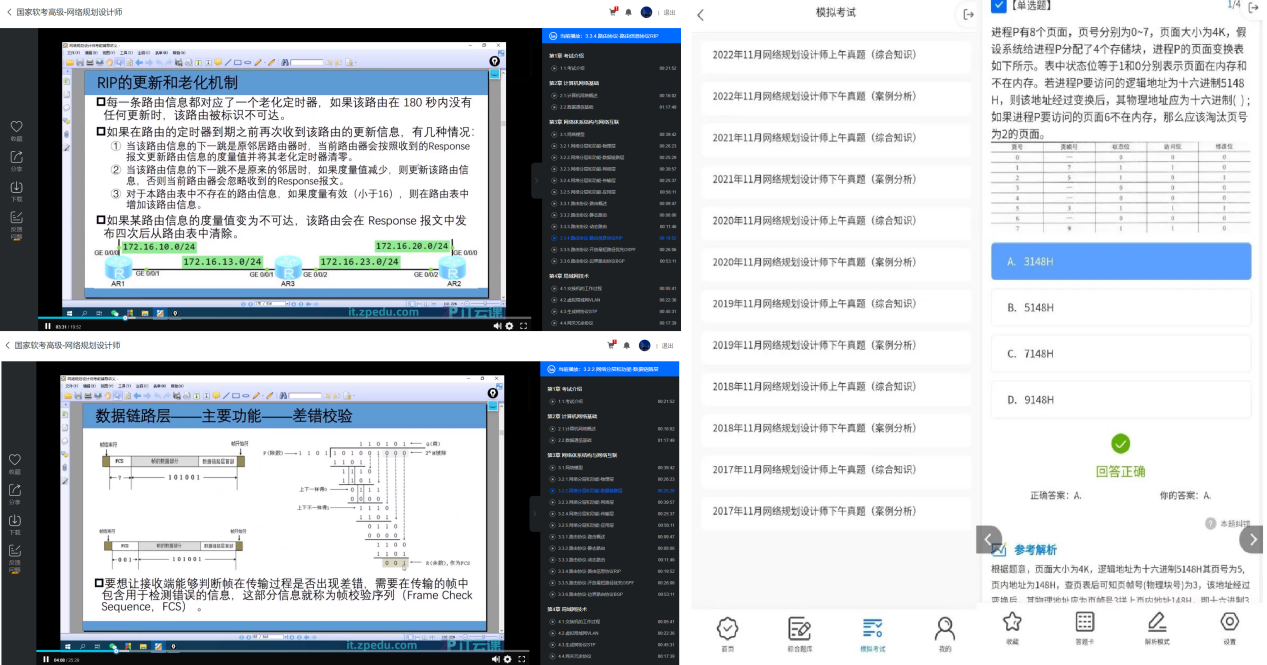The height and width of the screenshot is (665, 1267).
Task: Enter fullscreen in the bottom video player
Action: [x=523, y=659]
